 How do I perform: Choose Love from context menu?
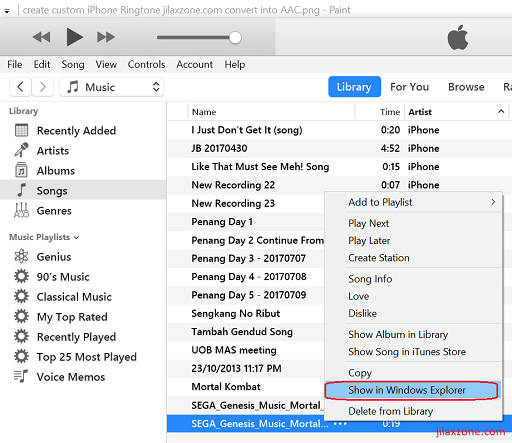tap(413, 296)
